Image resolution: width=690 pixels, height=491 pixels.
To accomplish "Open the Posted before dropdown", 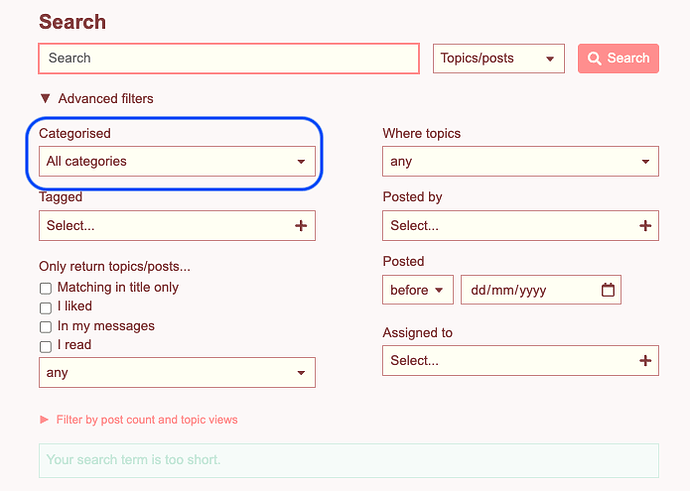I will click(418, 290).
